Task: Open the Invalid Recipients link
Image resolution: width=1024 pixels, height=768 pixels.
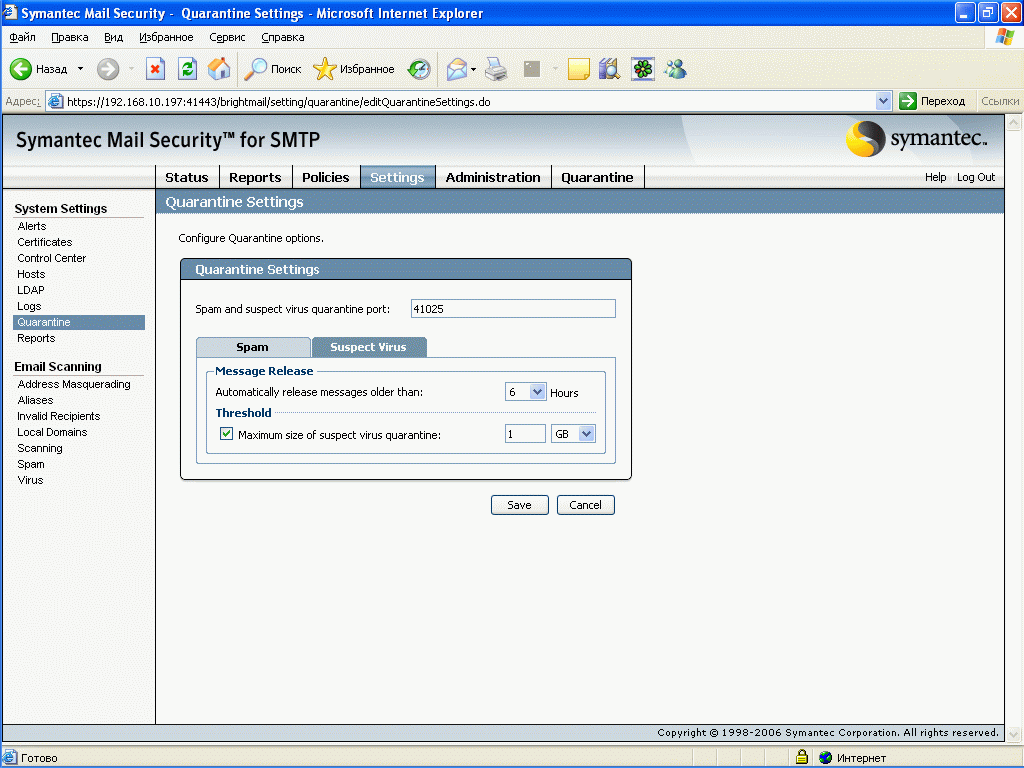Action: [x=59, y=416]
